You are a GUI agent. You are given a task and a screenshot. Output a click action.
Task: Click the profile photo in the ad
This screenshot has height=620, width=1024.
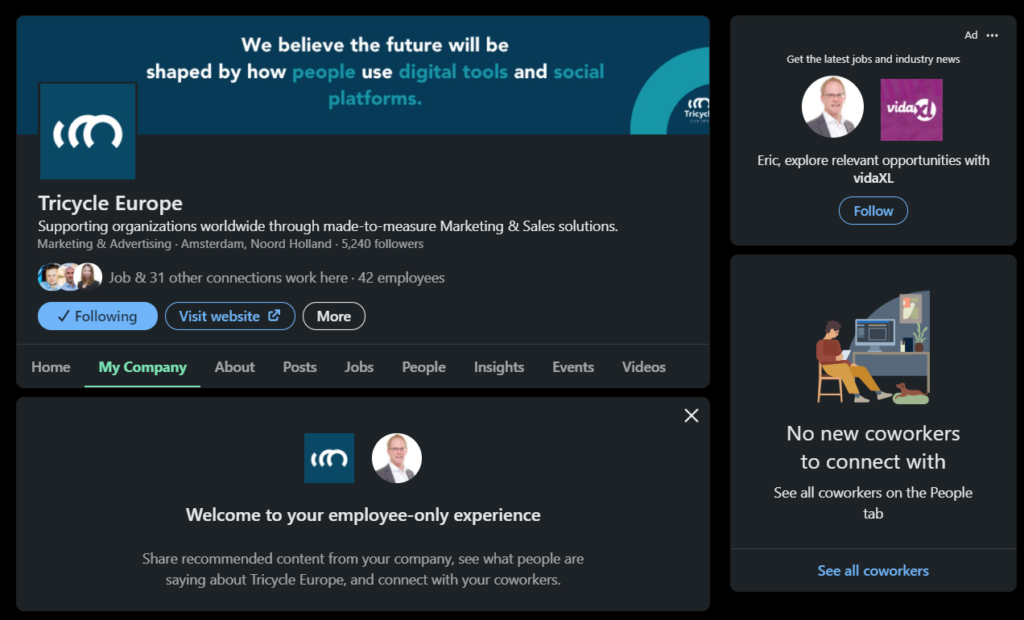(833, 107)
